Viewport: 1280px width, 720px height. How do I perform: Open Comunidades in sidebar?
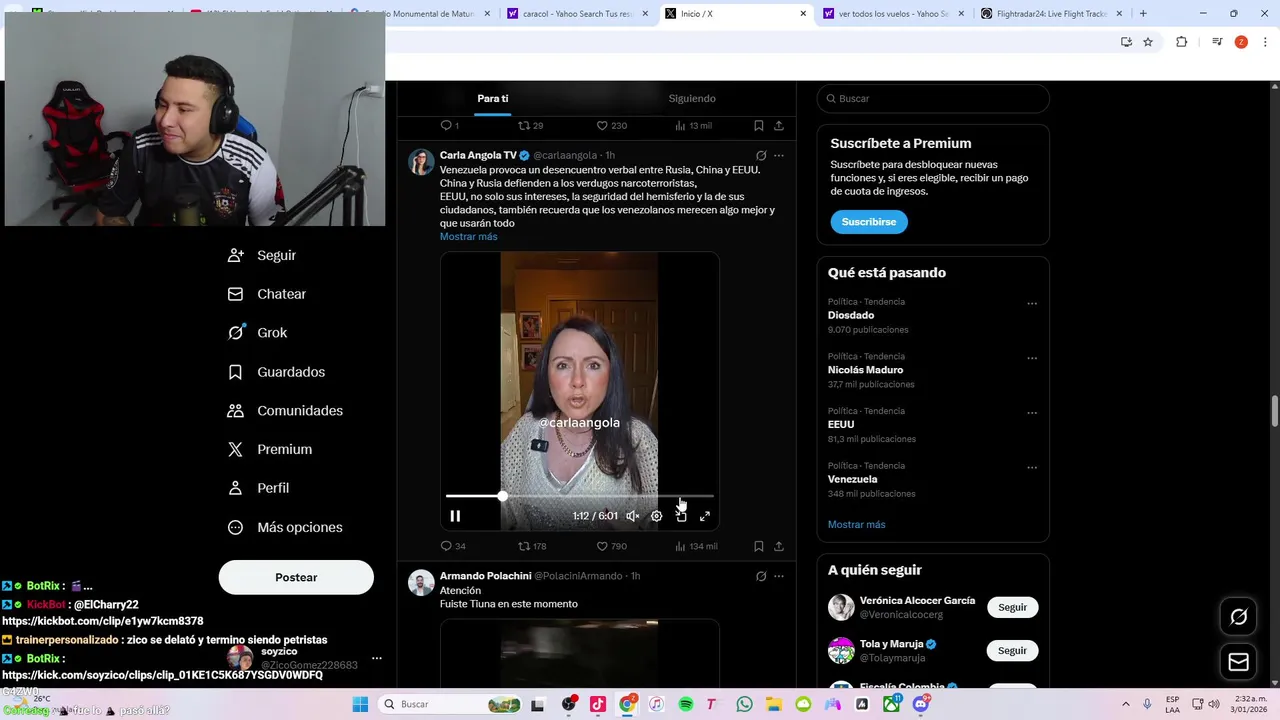[x=285, y=411]
